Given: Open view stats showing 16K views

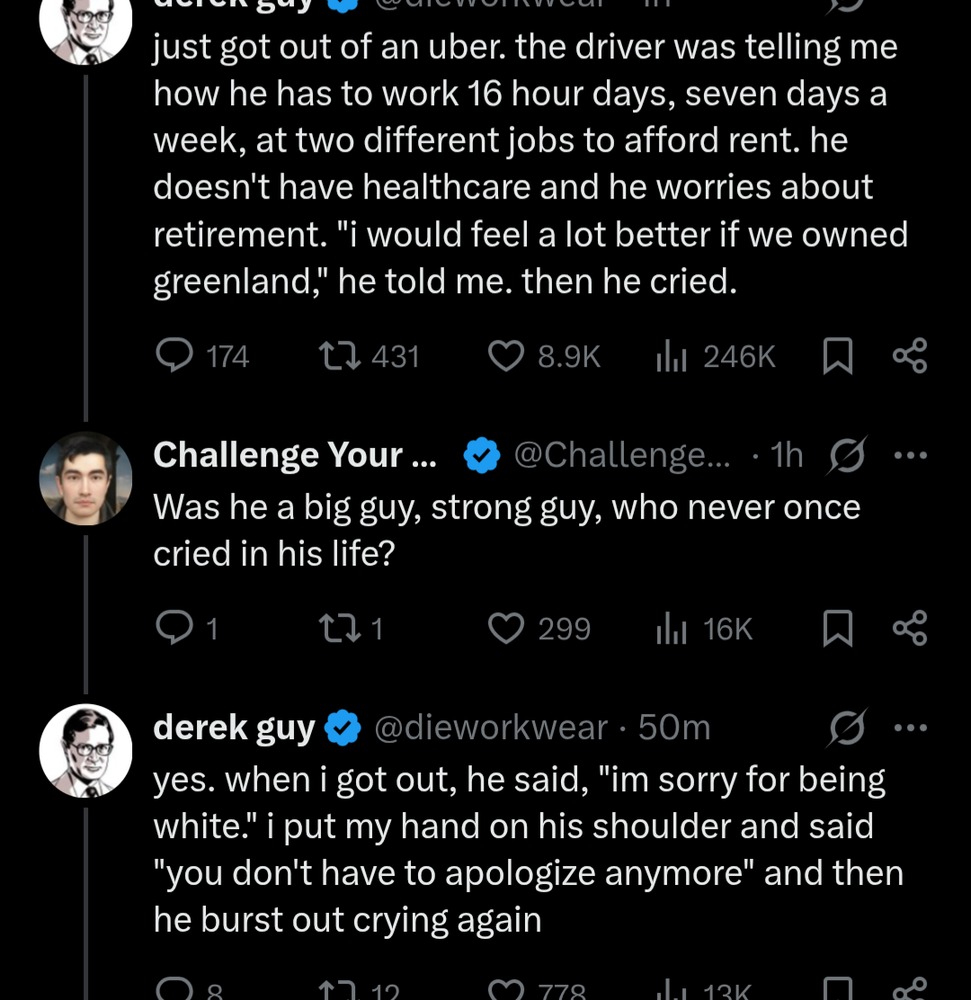Looking at the screenshot, I should coord(670,628).
